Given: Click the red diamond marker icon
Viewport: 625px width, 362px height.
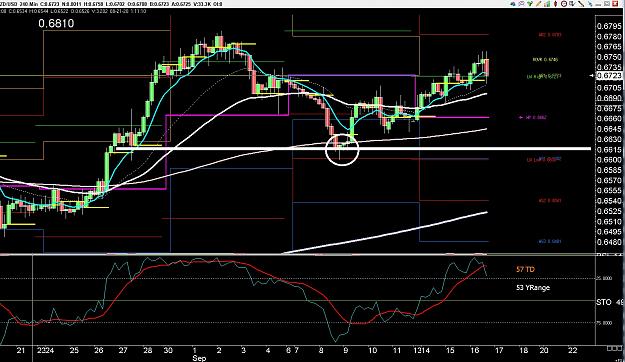Looking at the screenshot, I should pyautogui.click(x=555, y=4).
